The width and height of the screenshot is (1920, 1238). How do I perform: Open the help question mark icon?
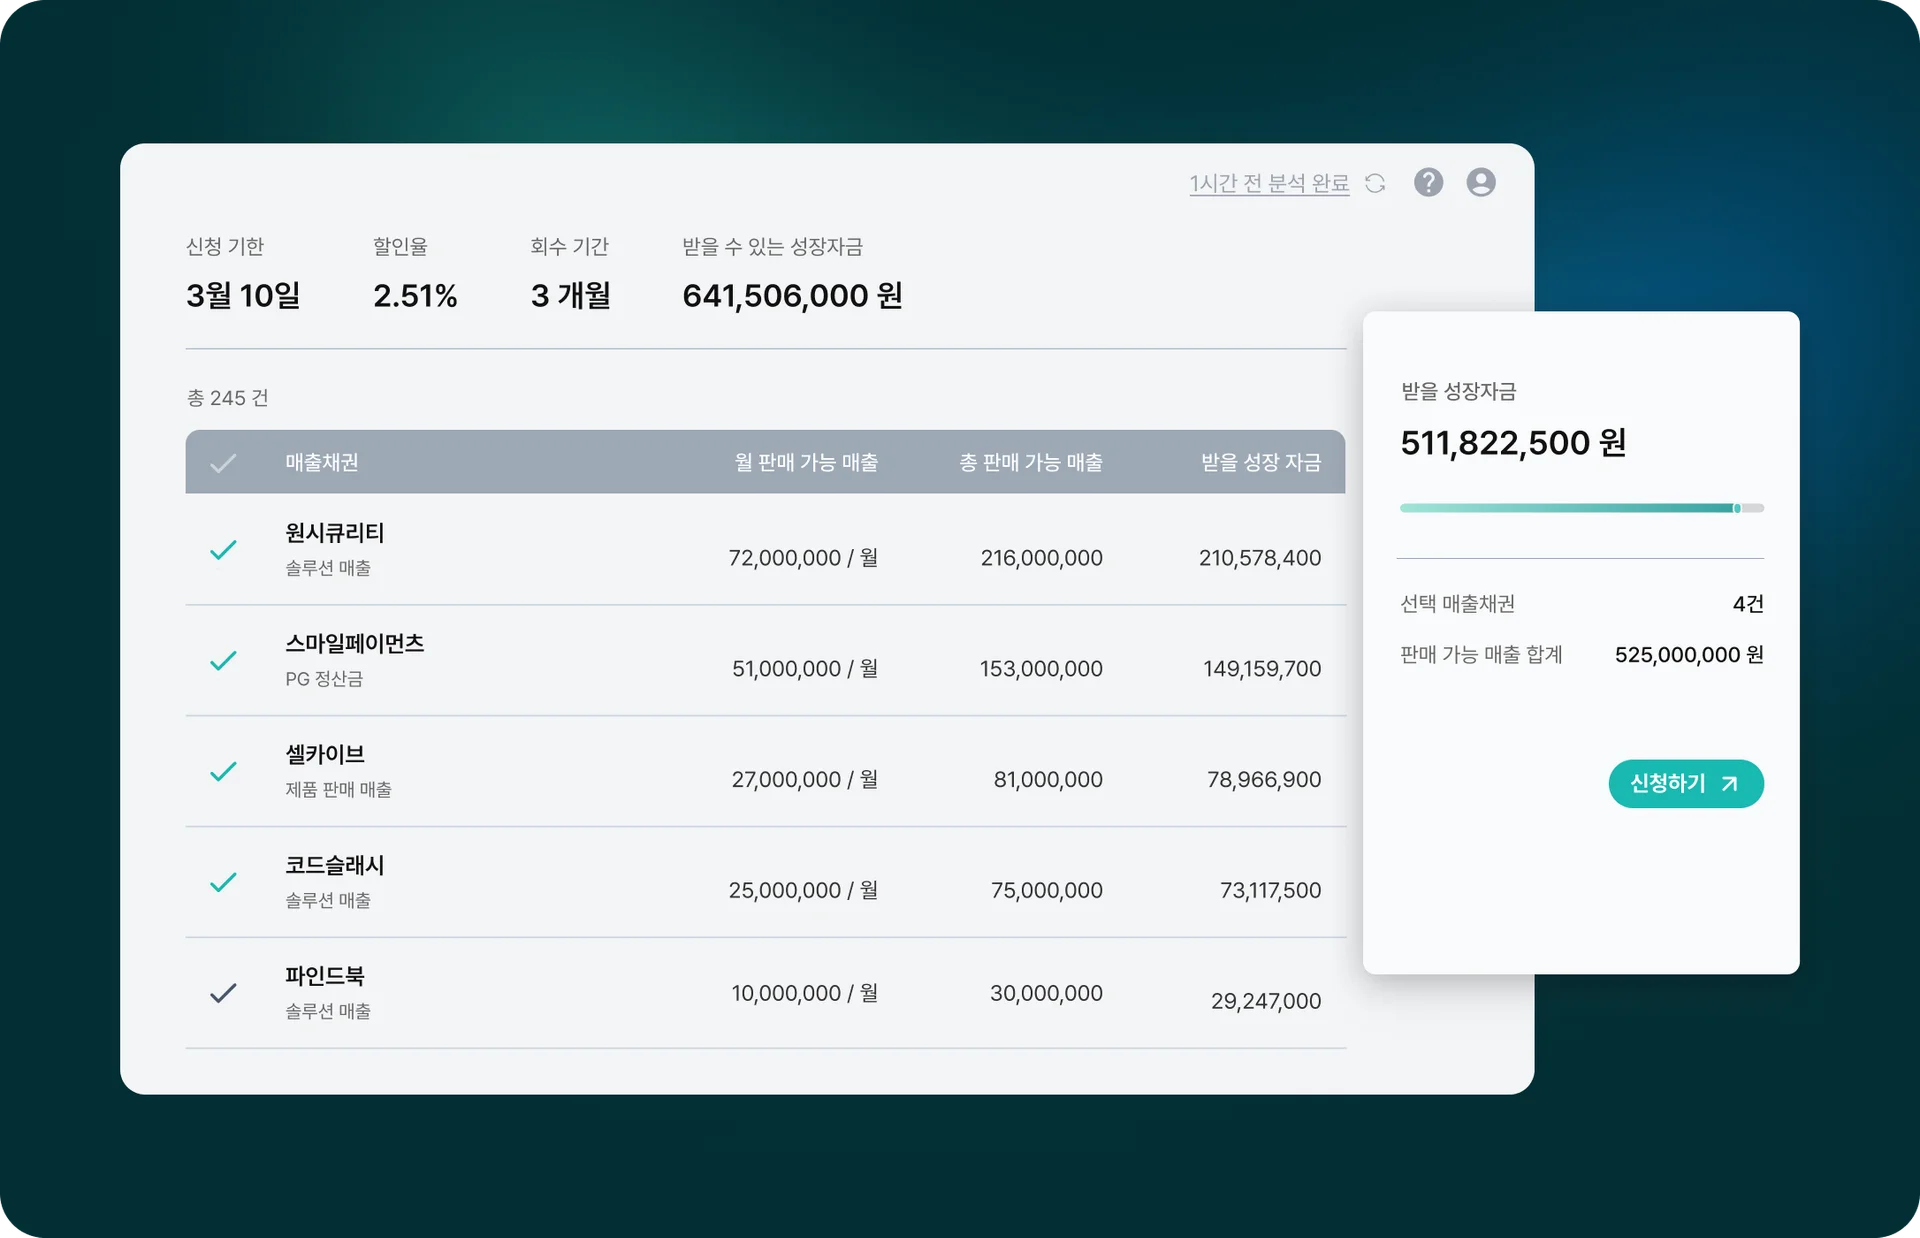1428,182
